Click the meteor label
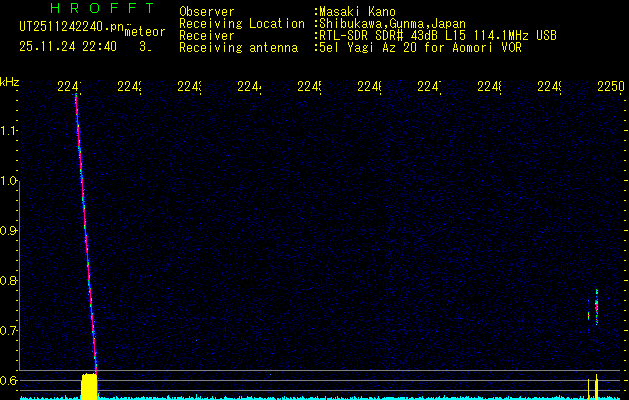Image resolution: width=629 pixels, height=400 pixels. point(145,32)
